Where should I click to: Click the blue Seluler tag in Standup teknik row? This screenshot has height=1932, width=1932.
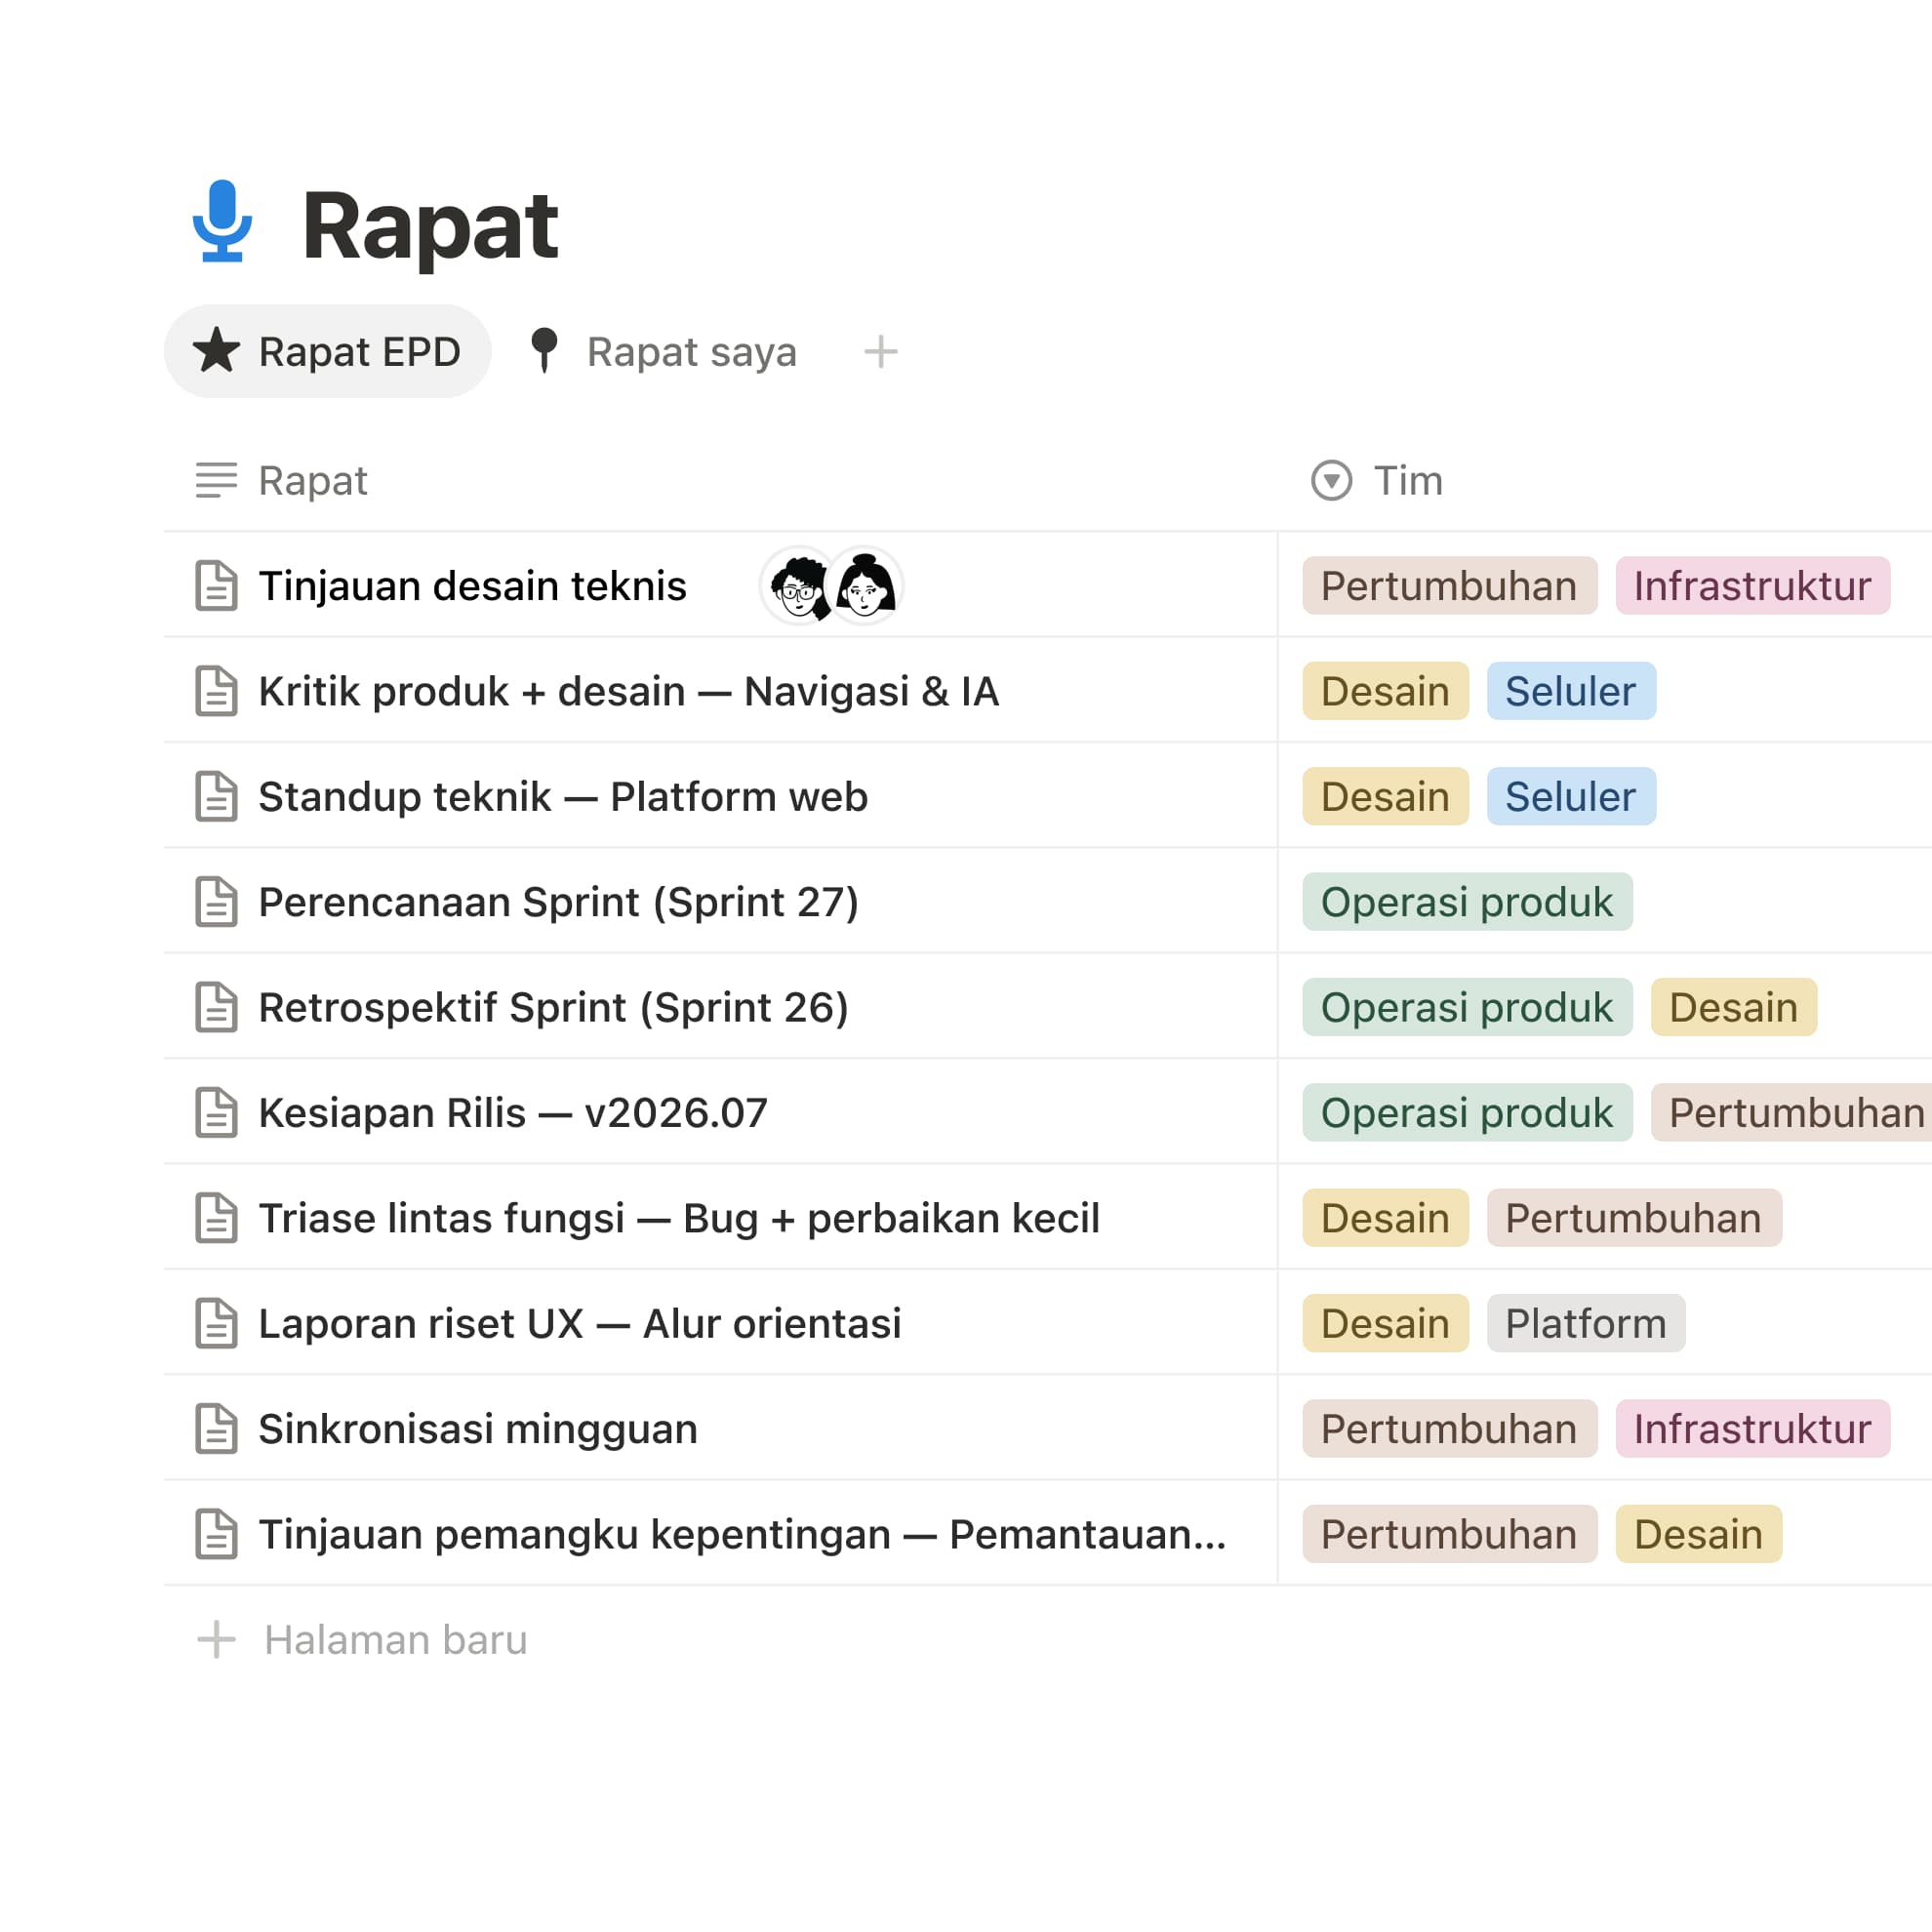[x=1570, y=797]
